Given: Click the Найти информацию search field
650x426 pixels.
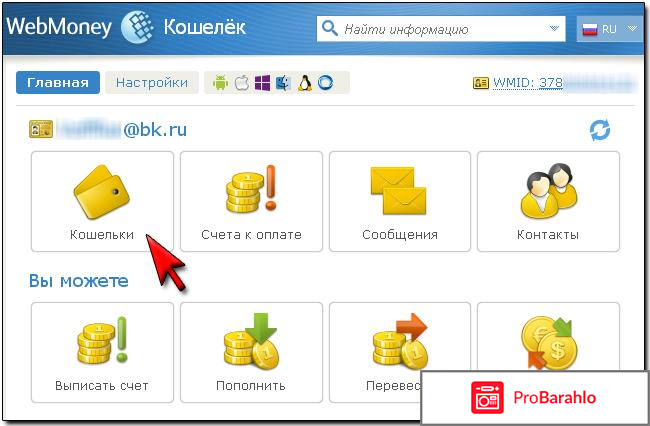Looking at the screenshot, I should tap(441, 29).
